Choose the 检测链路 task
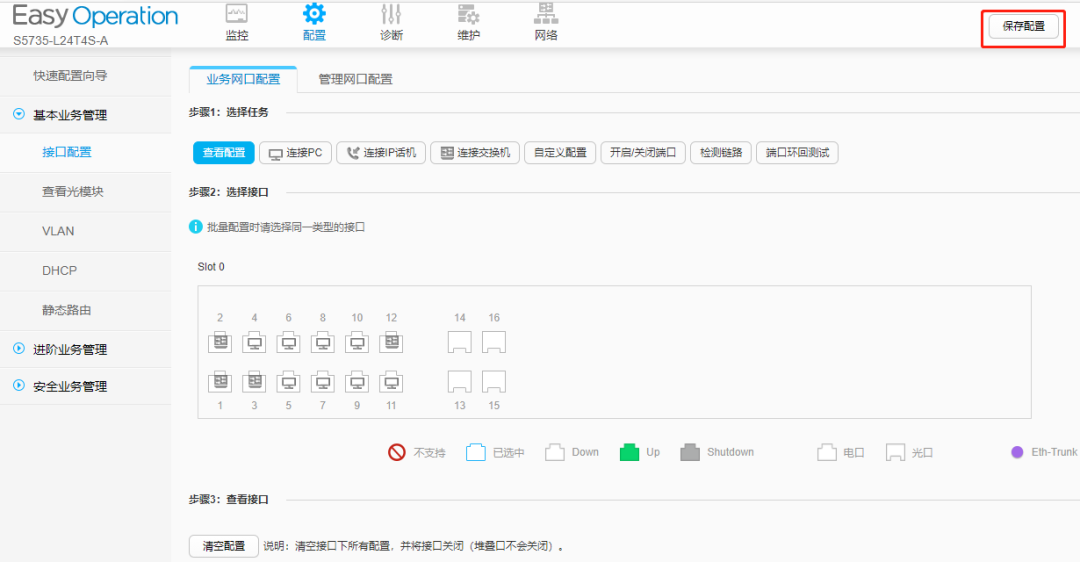 click(x=721, y=152)
